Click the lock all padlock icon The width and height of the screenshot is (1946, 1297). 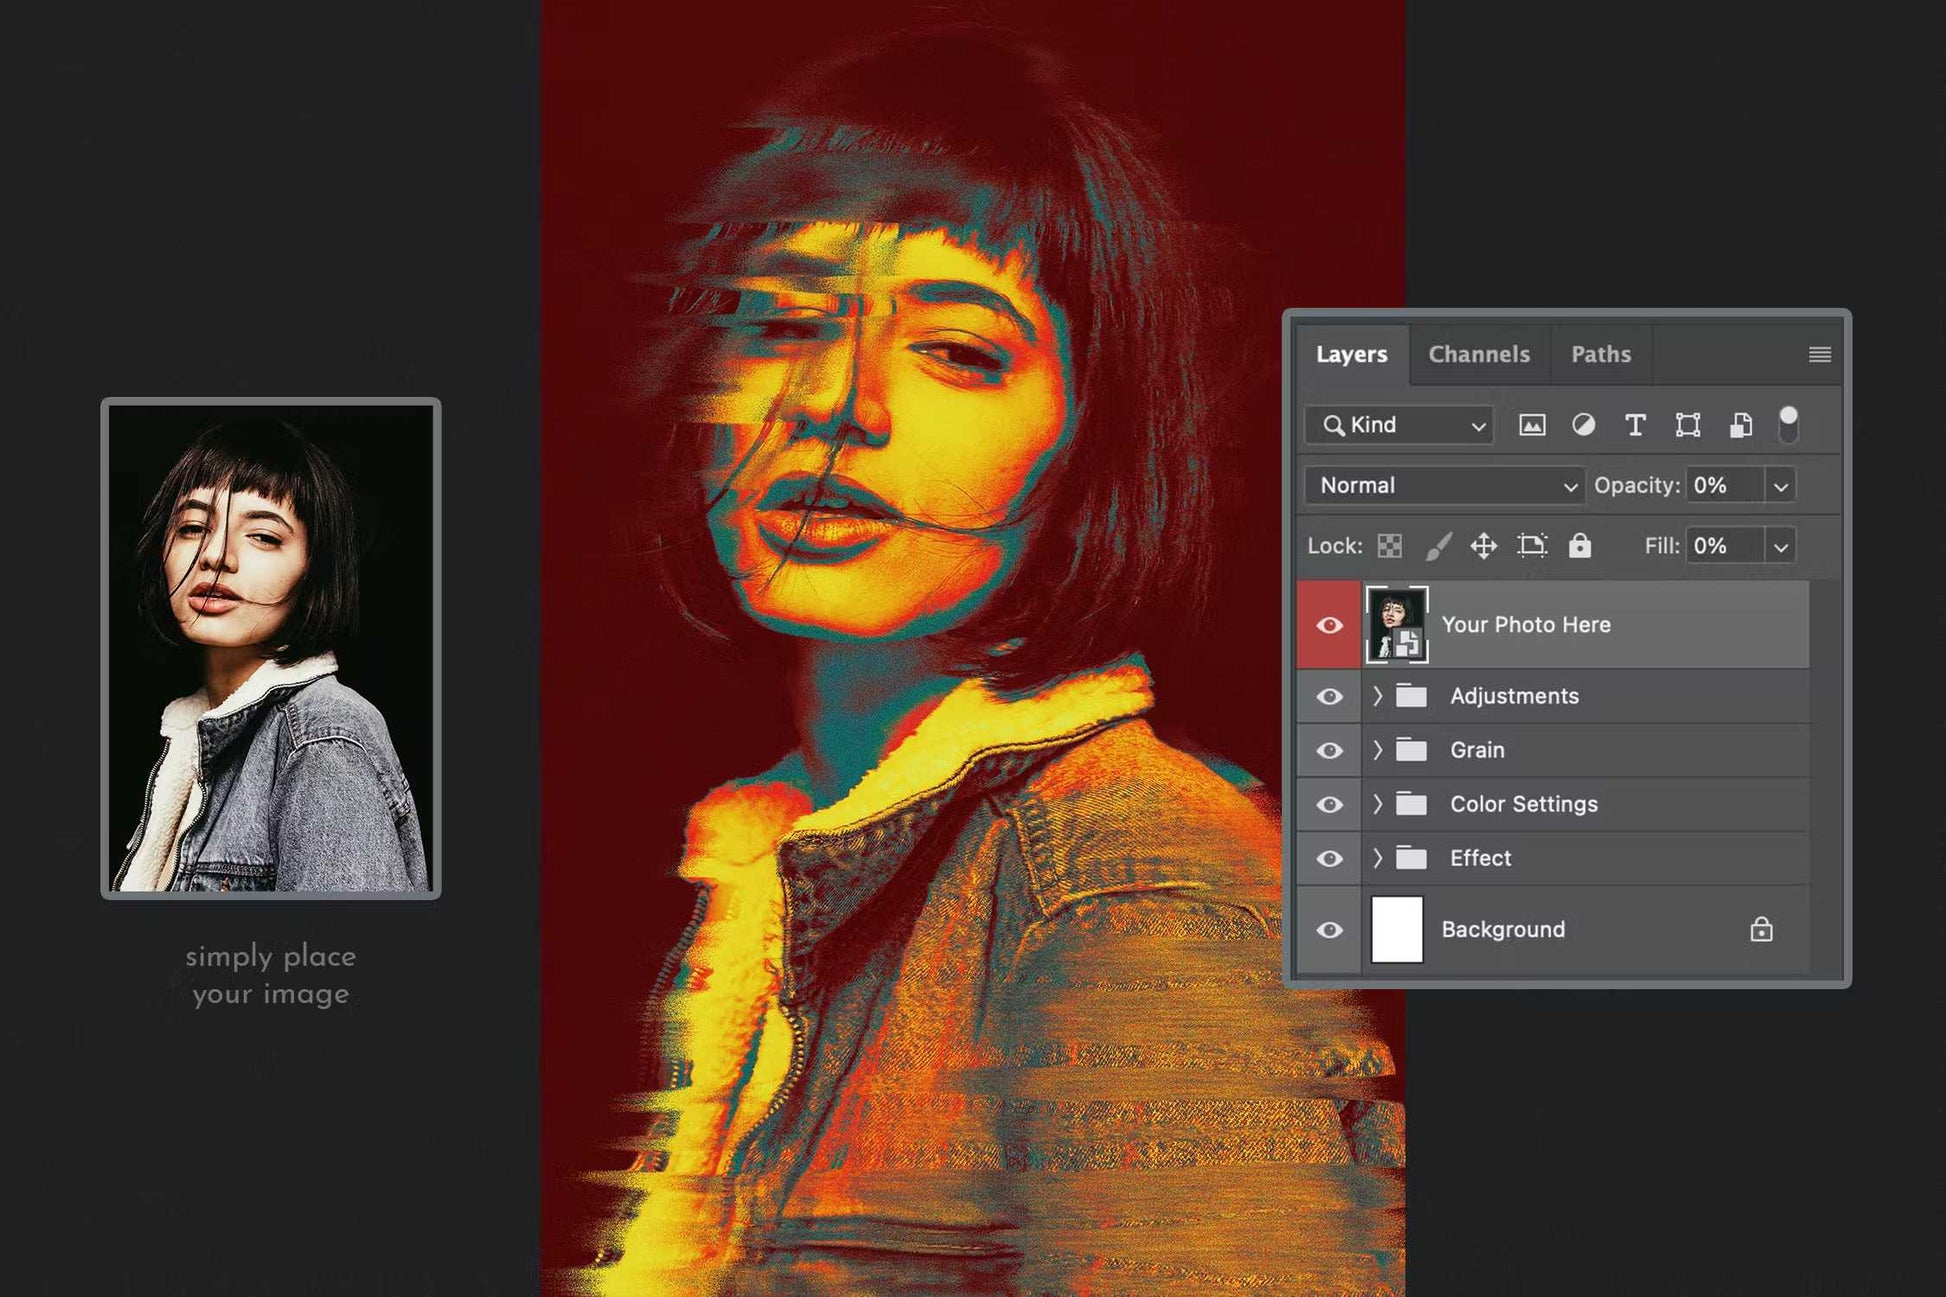1579,546
